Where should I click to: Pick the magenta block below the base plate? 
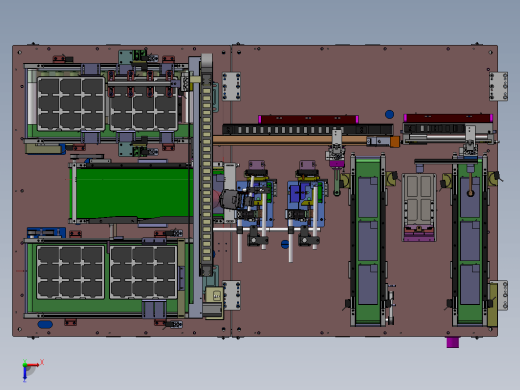[452, 342]
